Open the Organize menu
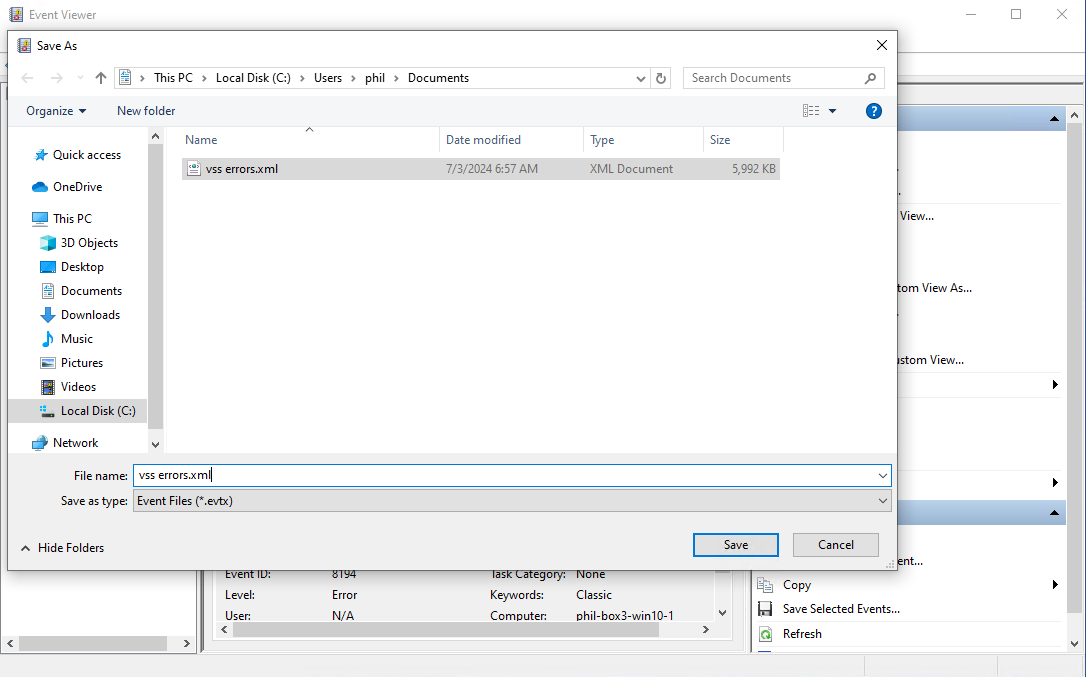 pos(56,111)
